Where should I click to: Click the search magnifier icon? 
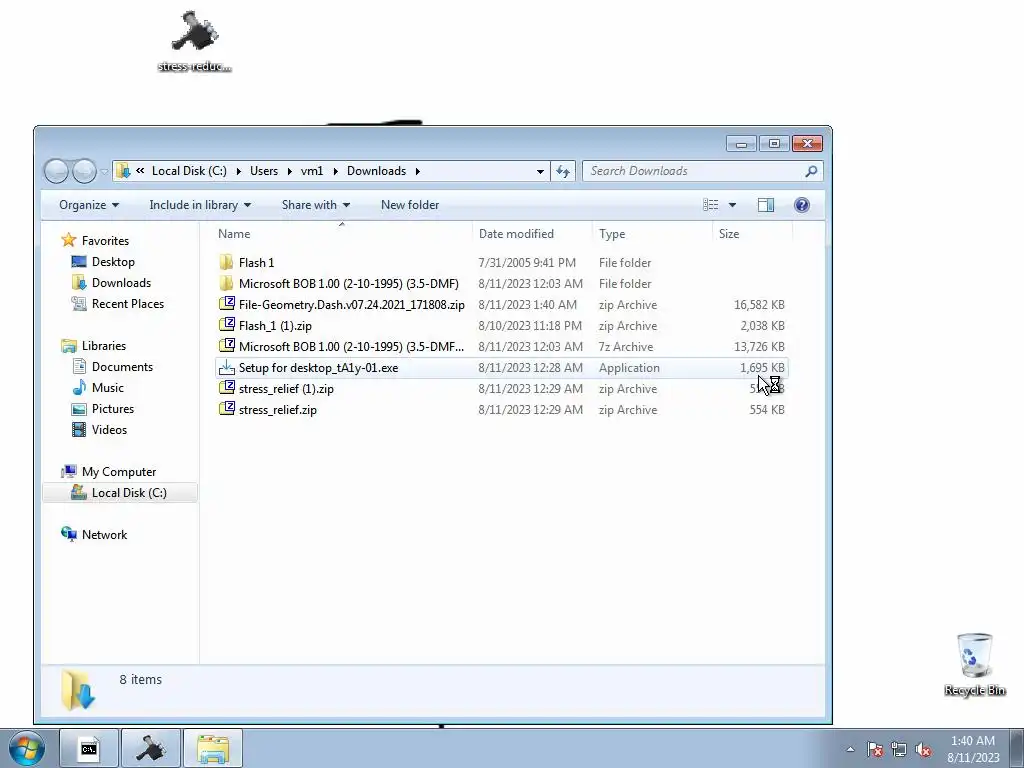[x=811, y=171]
